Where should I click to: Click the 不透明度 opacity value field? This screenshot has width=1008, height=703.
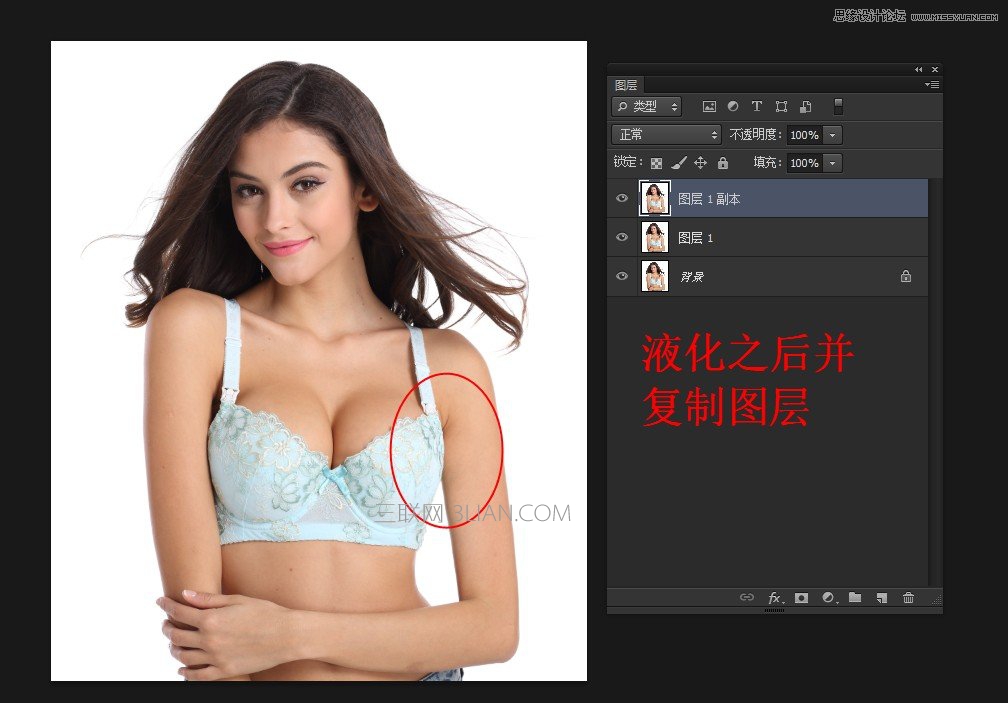coord(804,135)
